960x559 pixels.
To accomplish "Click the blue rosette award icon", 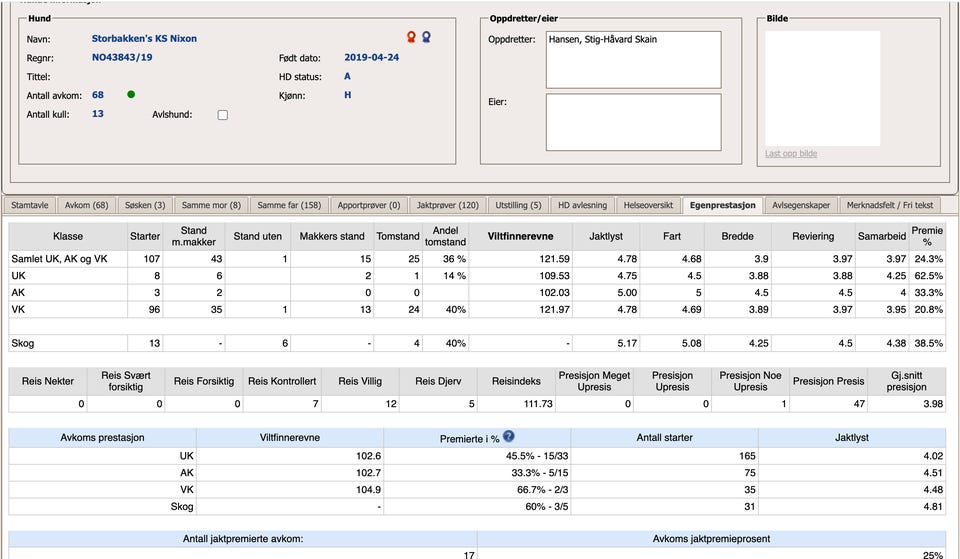I will click(426, 38).
